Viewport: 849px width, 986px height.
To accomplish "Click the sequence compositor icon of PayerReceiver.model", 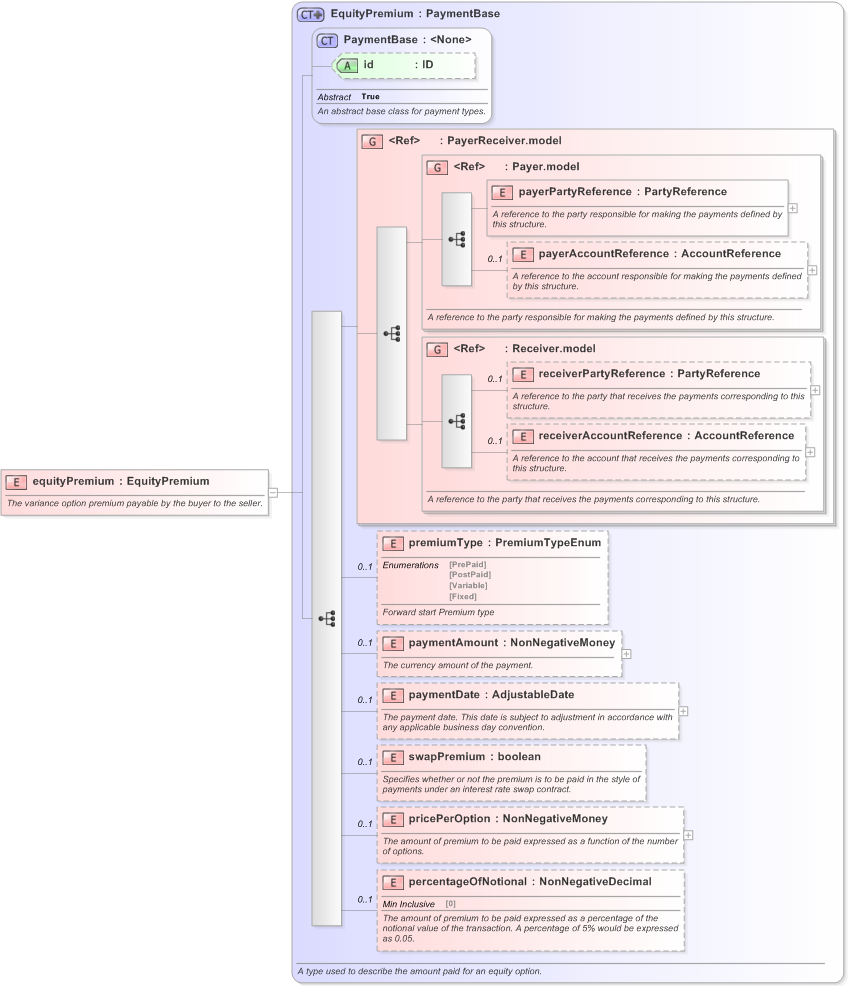I will click(x=392, y=333).
